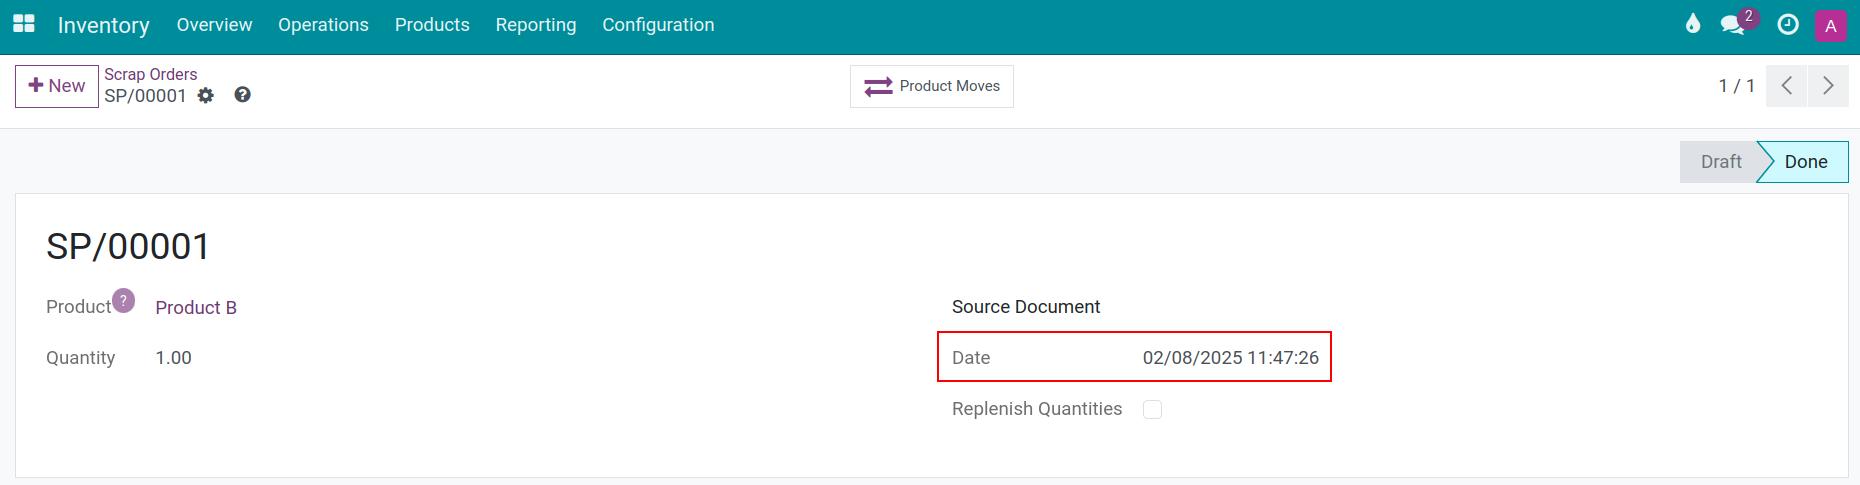
Task: Open the Operations menu
Action: (323, 25)
